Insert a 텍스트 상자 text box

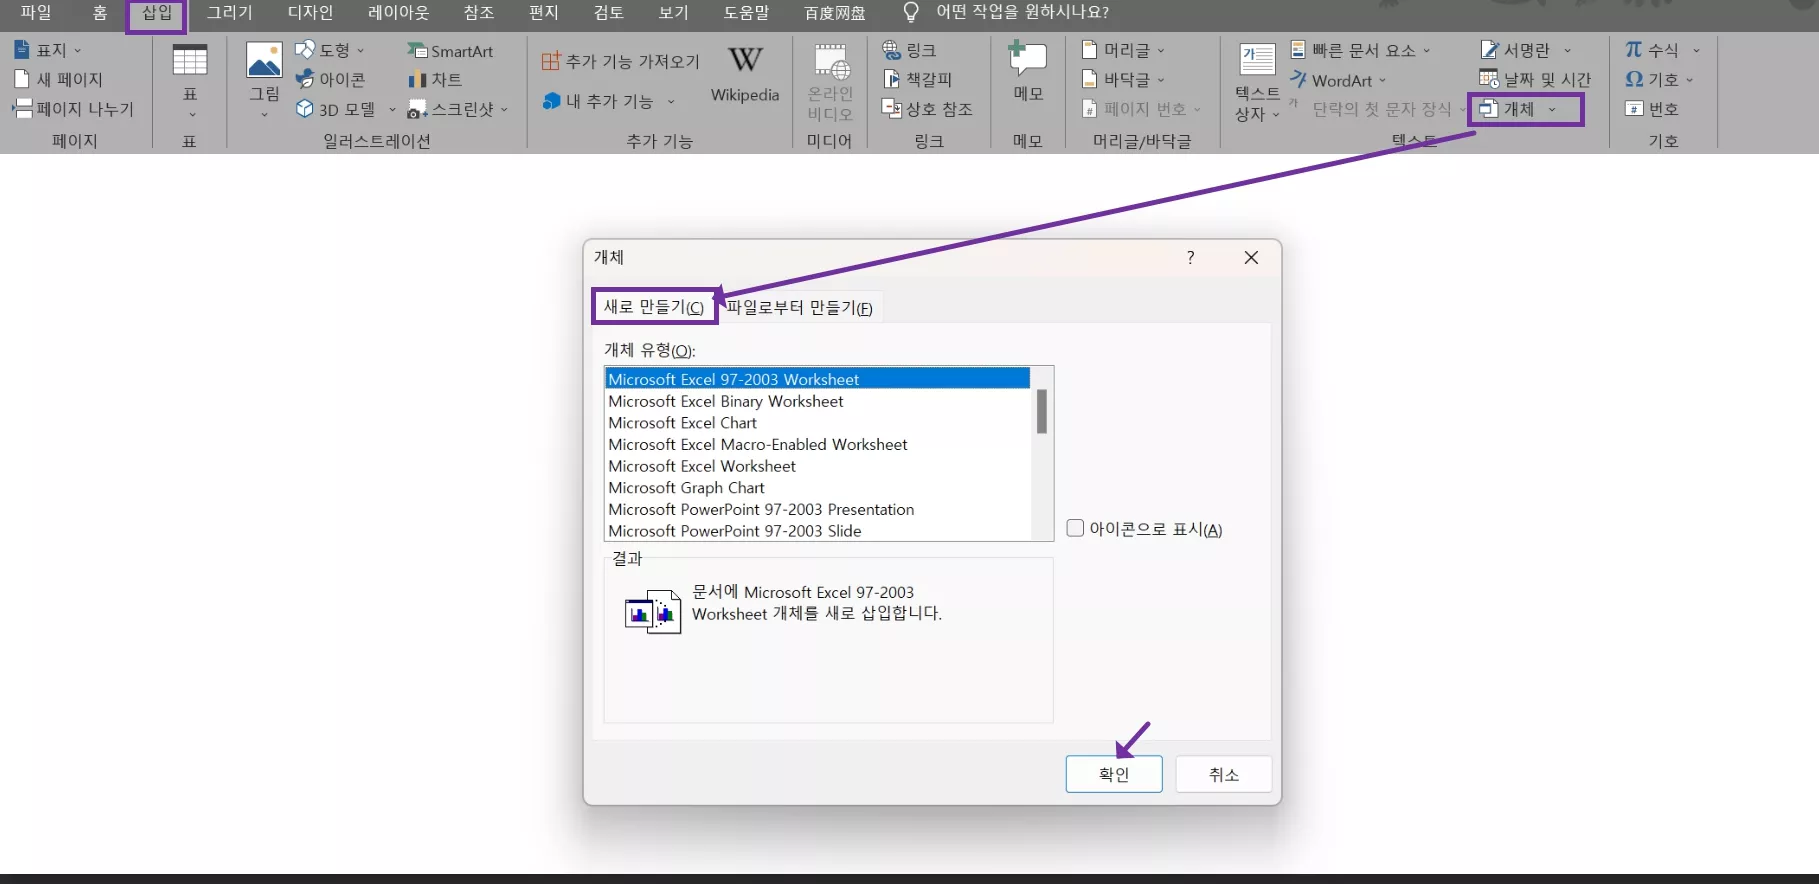point(1257,82)
